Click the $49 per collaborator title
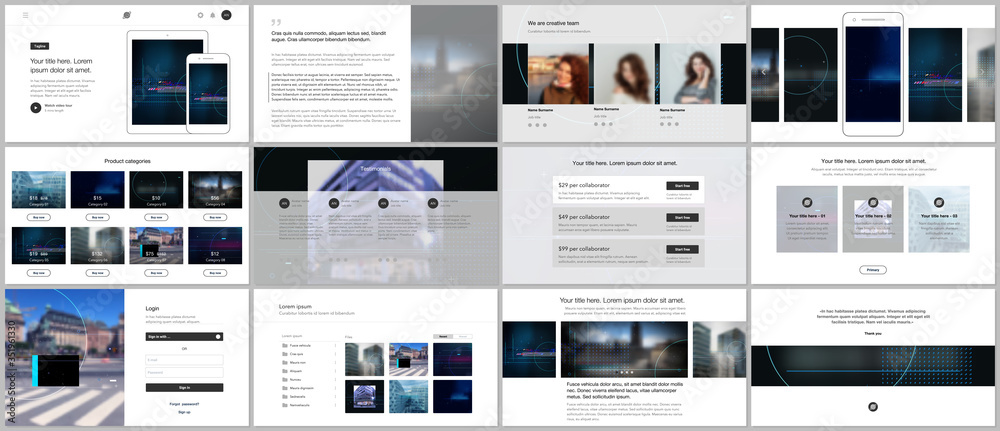Image resolution: width=1000 pixels, height=431 pixels. (x=584, y=217)
